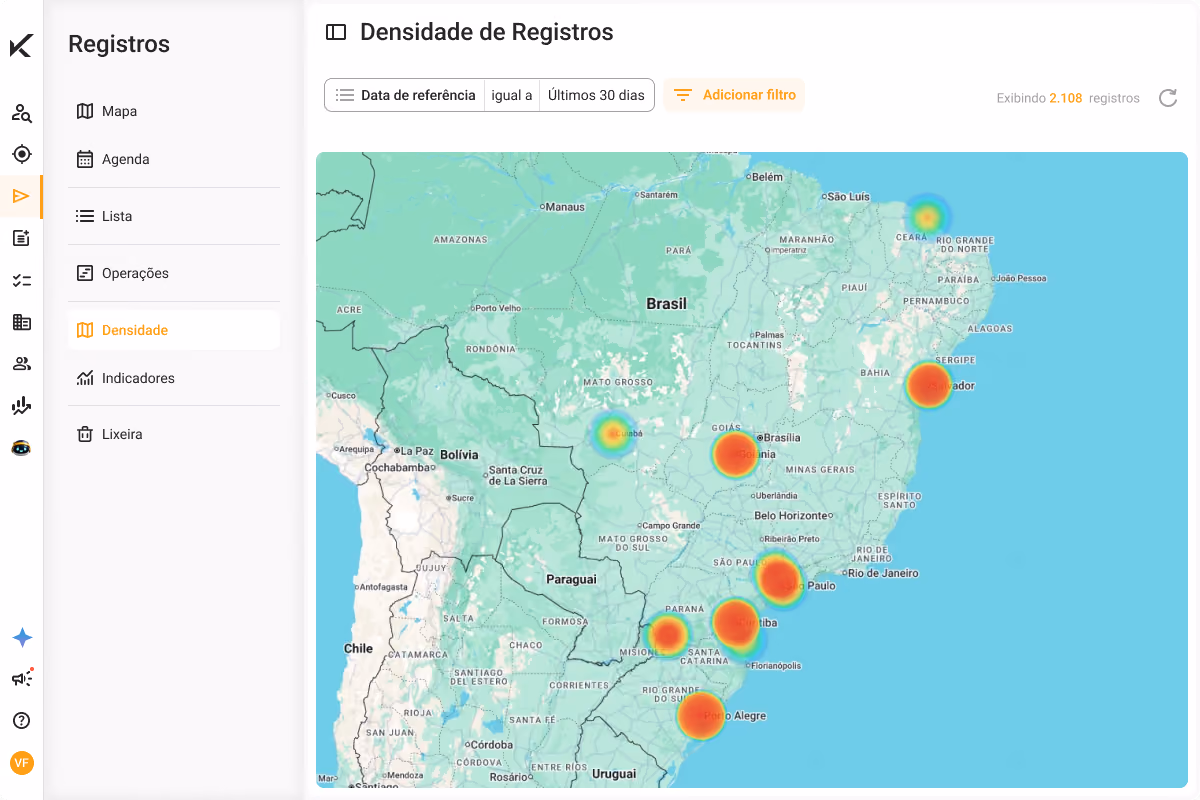Click the heat spot near Misiones
Screen dimensions: 1200x800
(x=668, y=635)
